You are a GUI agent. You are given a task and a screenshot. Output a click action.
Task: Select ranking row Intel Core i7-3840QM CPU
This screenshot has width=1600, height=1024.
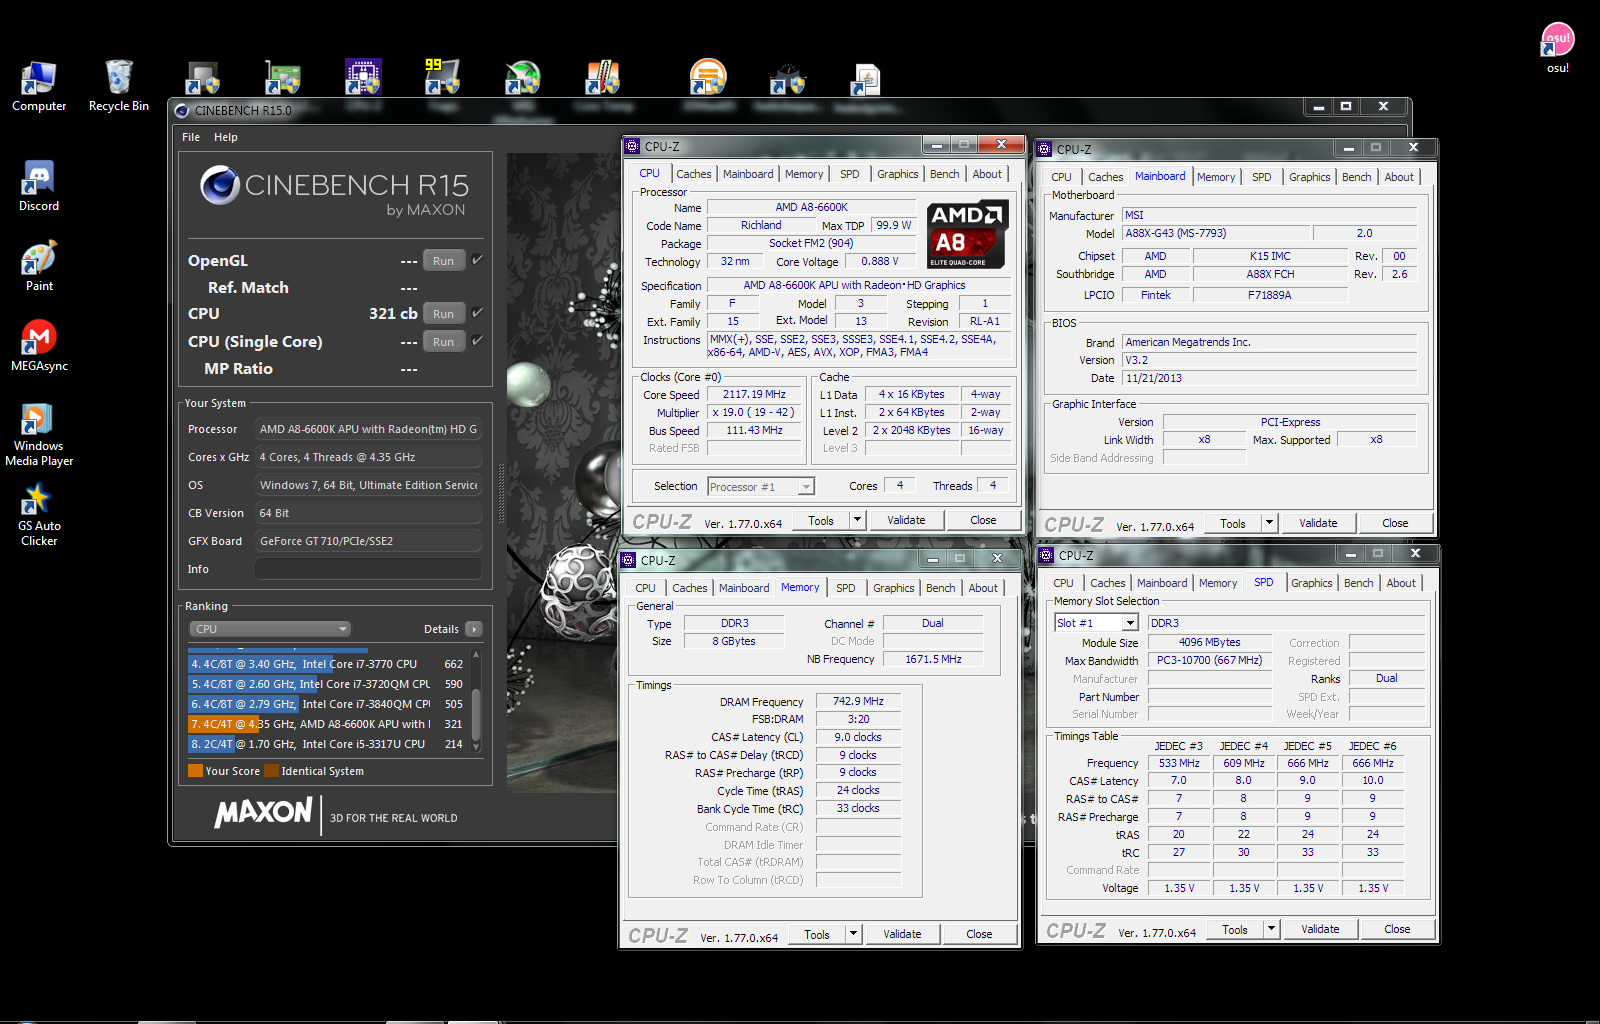tap(328, 704)
